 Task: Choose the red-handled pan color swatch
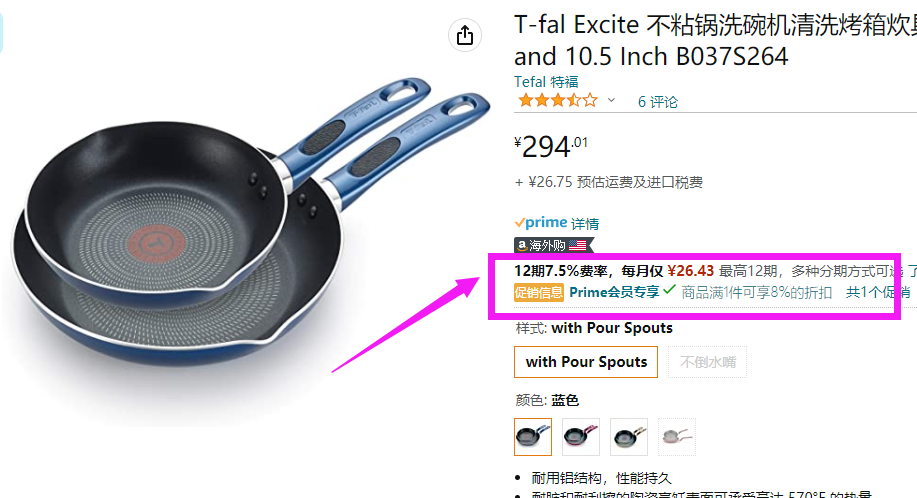[581, 437]
